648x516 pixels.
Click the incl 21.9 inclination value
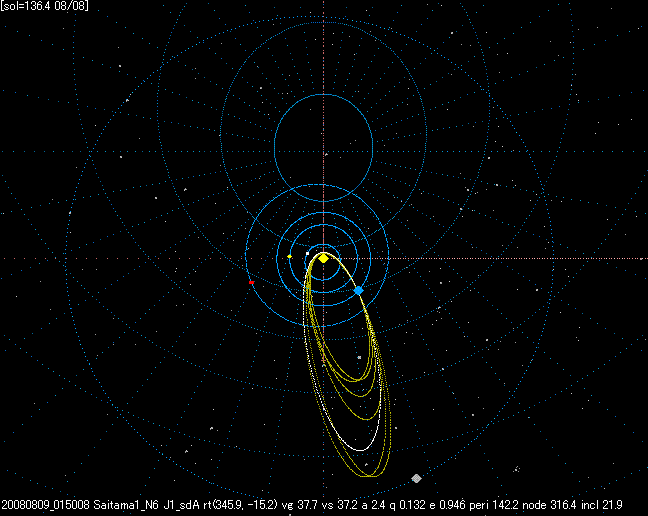(602, 505)
